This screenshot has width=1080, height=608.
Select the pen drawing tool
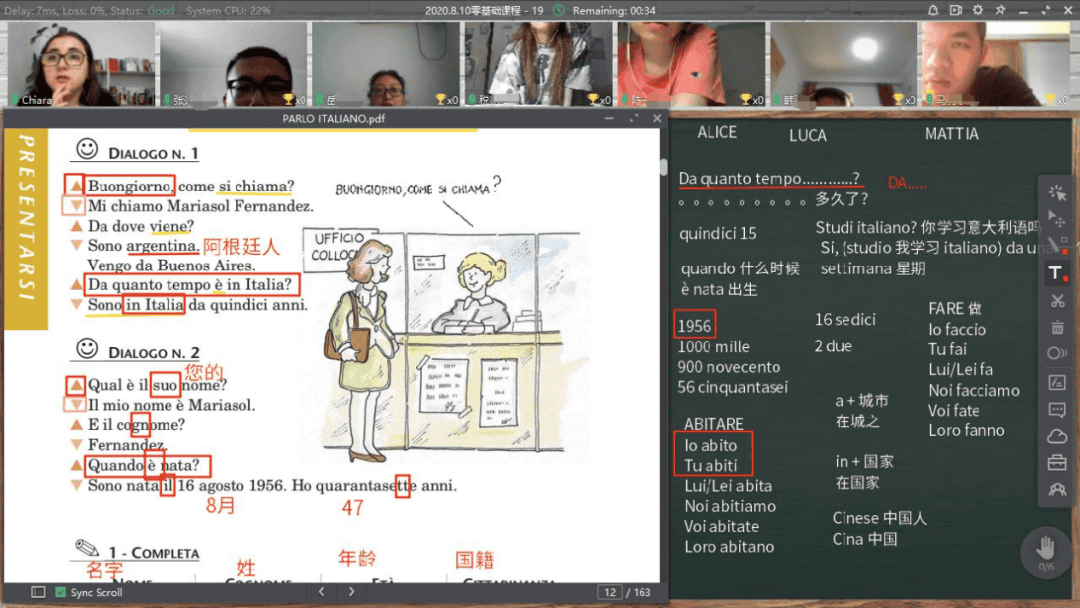(1057, 245)
